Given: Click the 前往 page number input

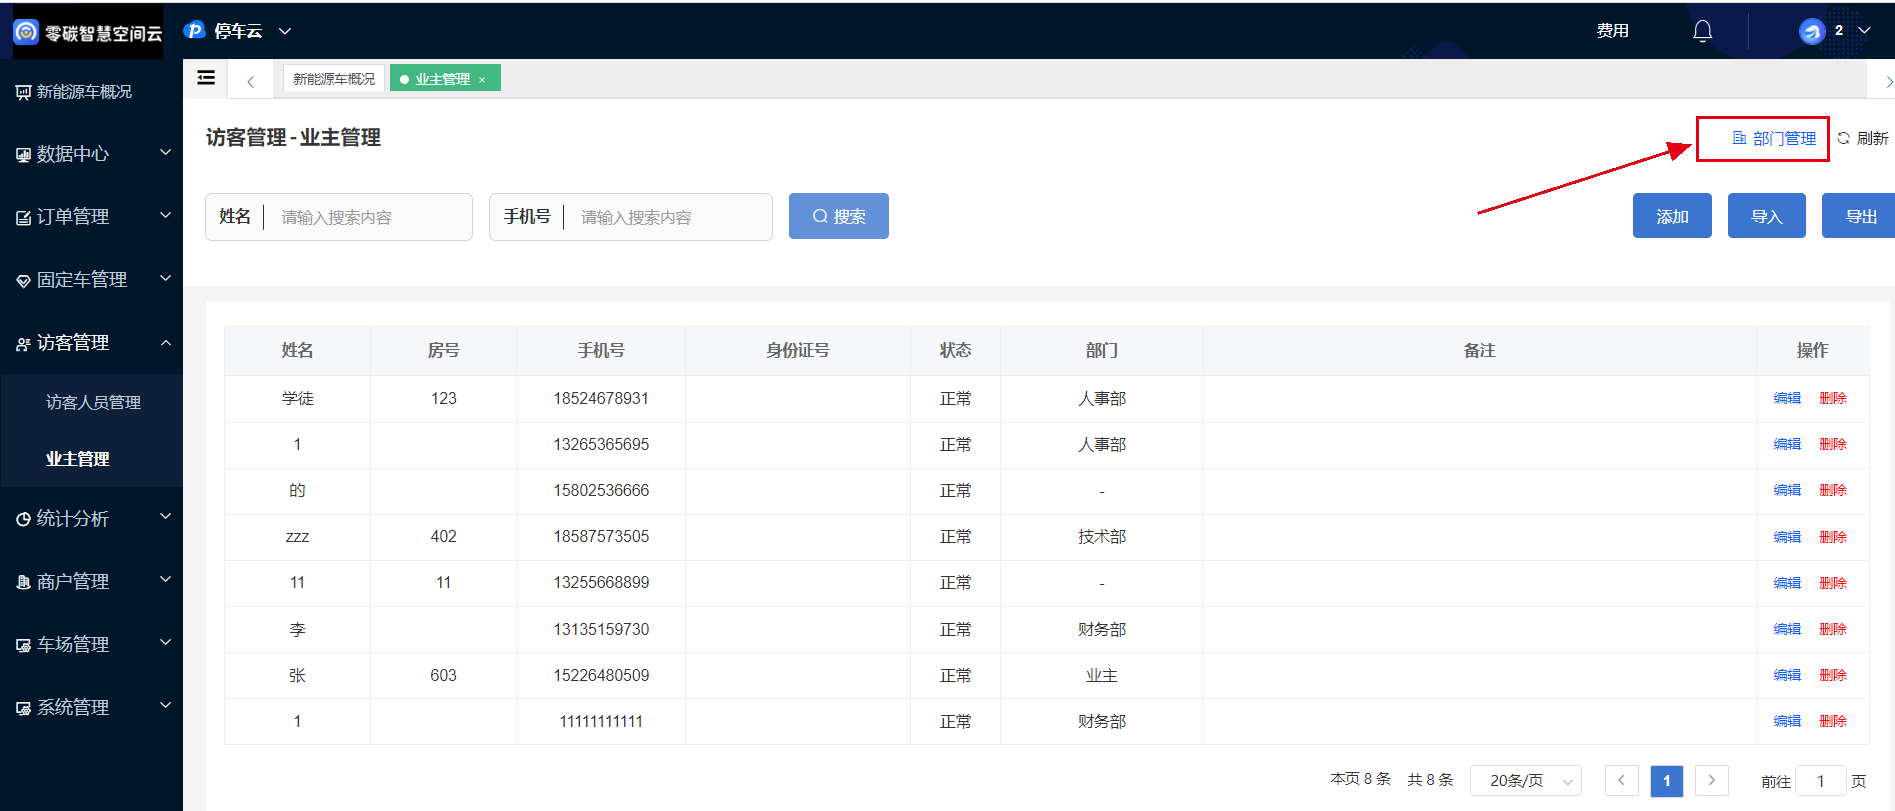Looking at the screenshot, I should tap(1820, 781).
